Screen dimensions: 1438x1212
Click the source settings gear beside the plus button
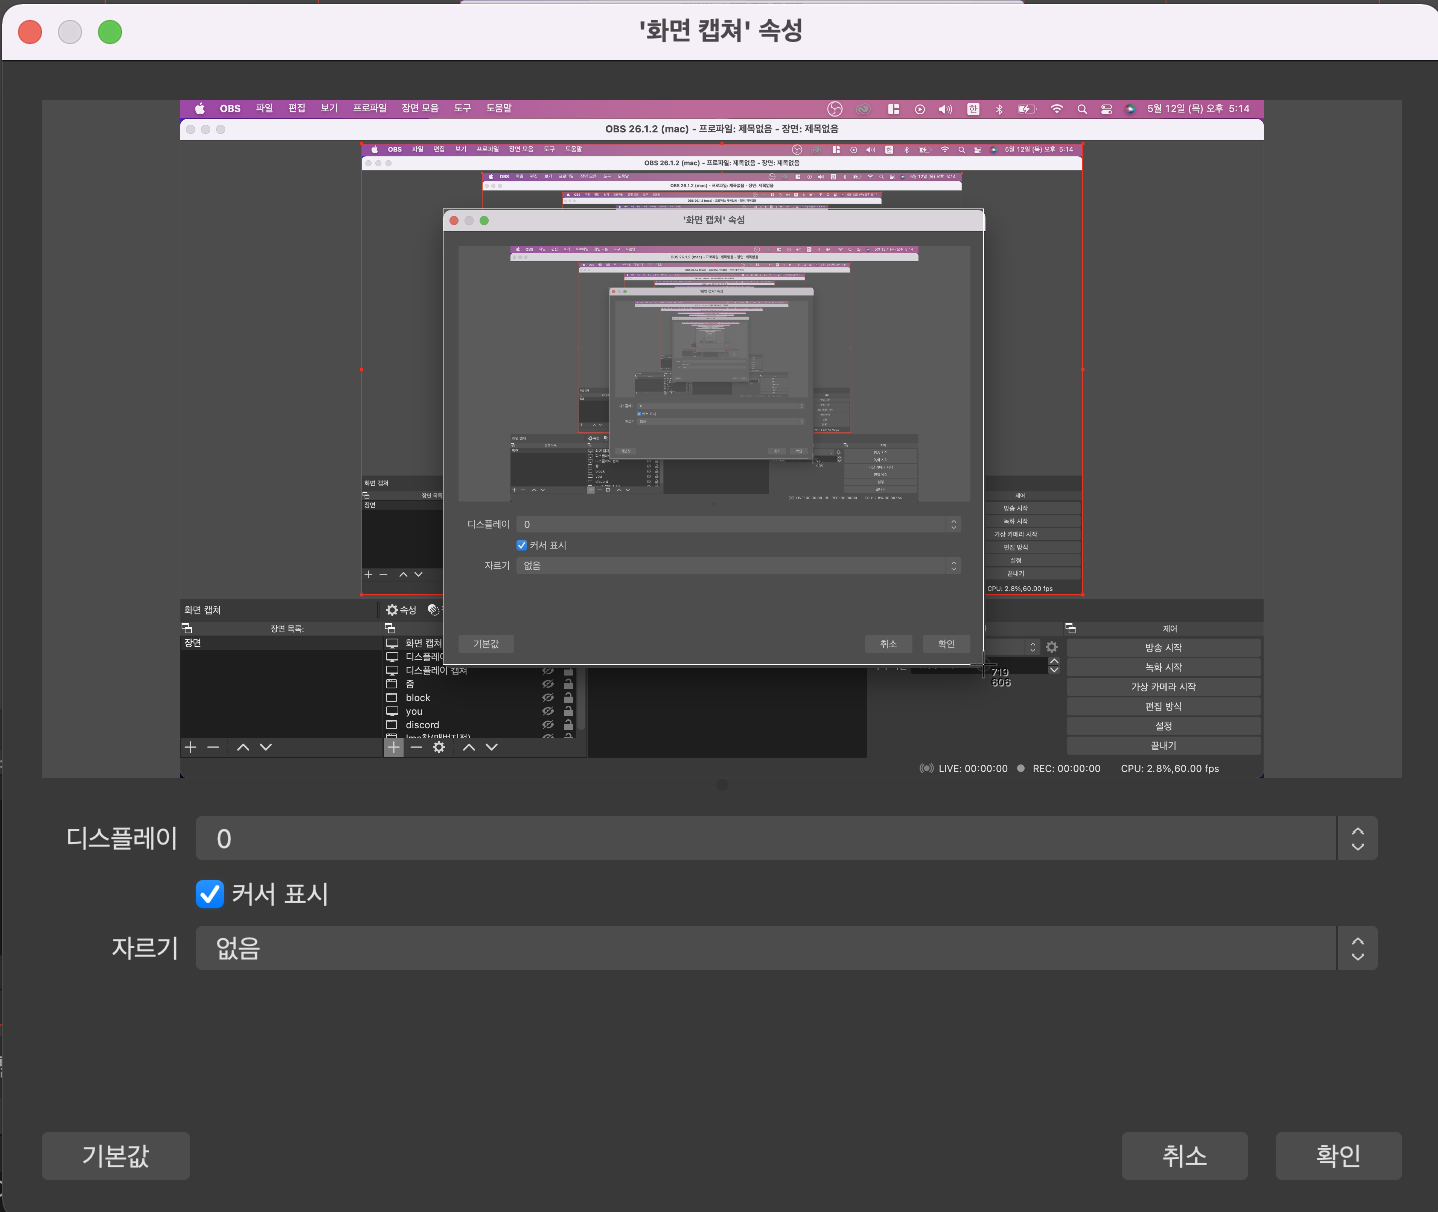click(439, 747)
